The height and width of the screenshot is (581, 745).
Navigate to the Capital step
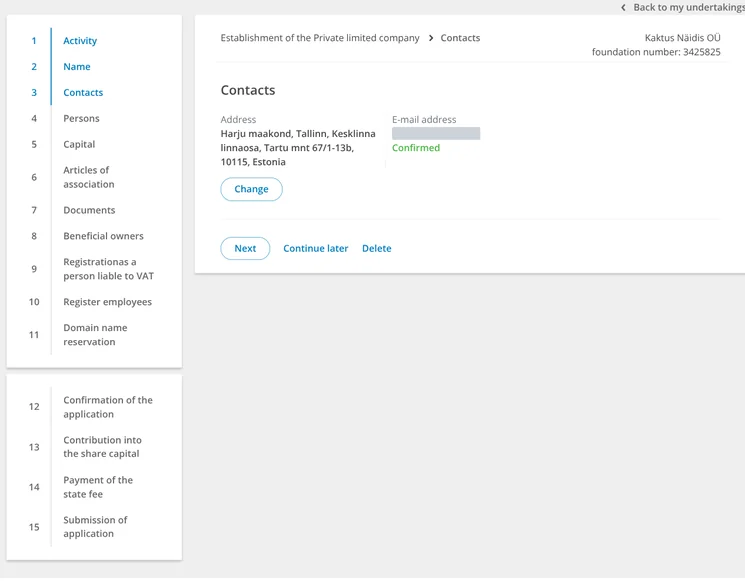tap(79, 144)
